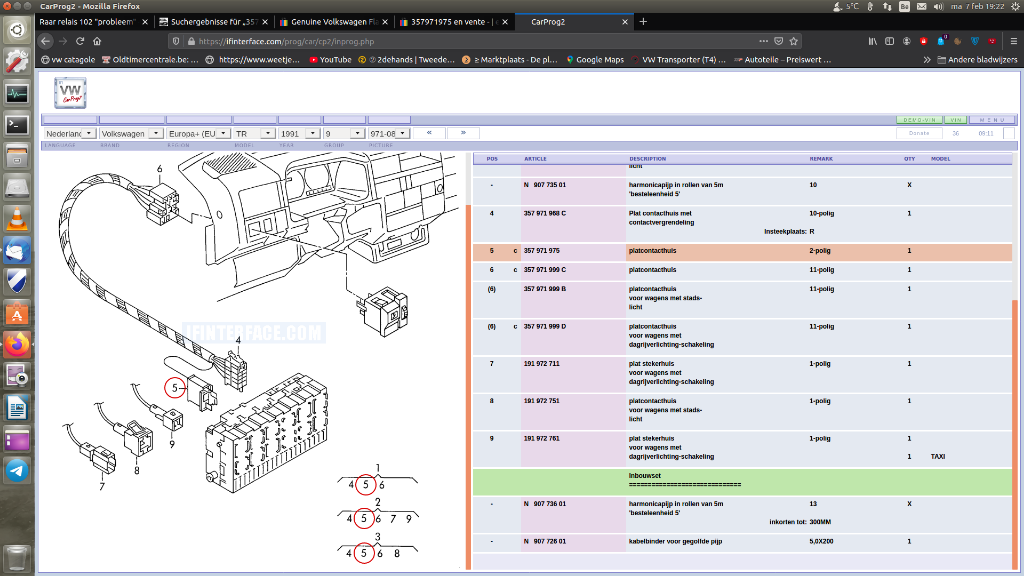Open the Firefox hamburger menu
The height and width of the screenshot is (576, 1024).
point(1012,41)
